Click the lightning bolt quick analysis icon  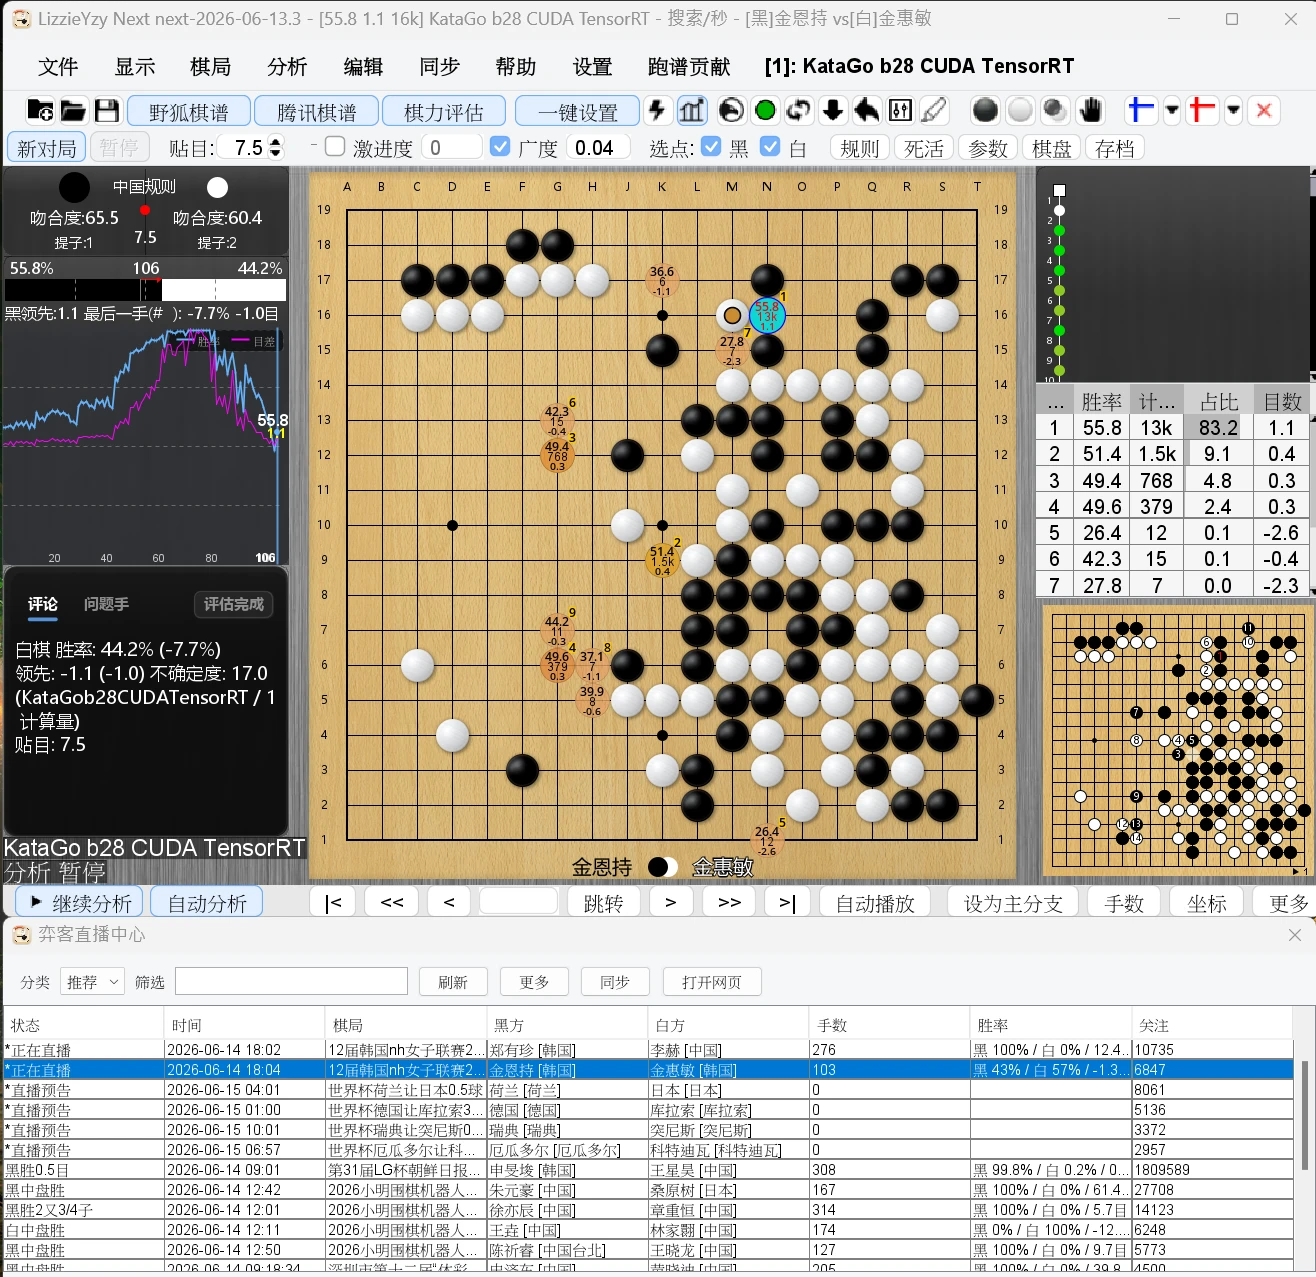657,110
